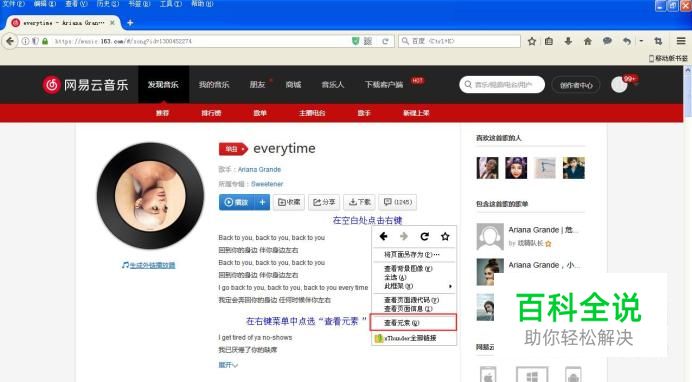692x382 pixels.
Task: Select 查看背景图像 in the context menu
Action: (413, 269)
